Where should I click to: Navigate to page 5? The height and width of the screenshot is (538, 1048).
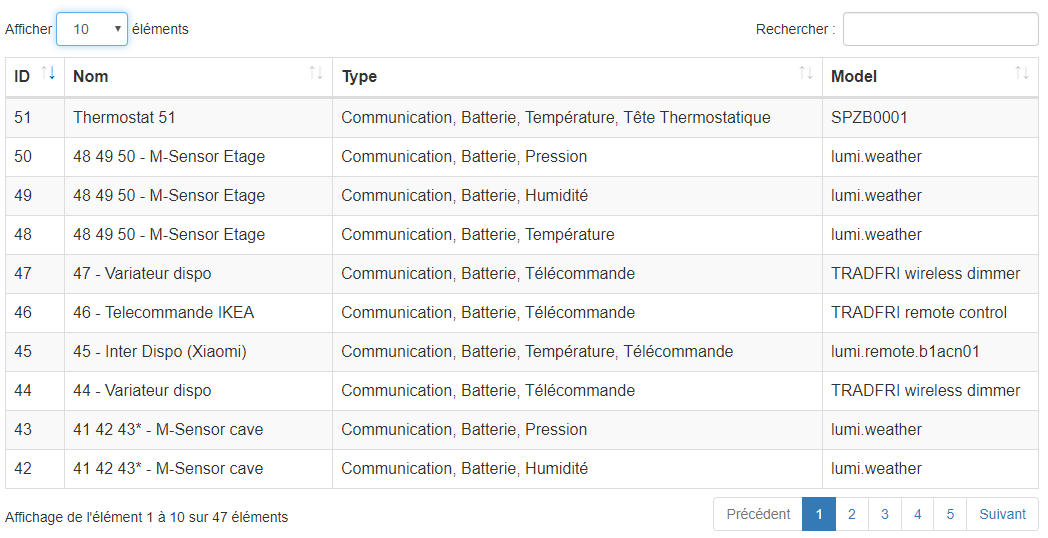950,514
